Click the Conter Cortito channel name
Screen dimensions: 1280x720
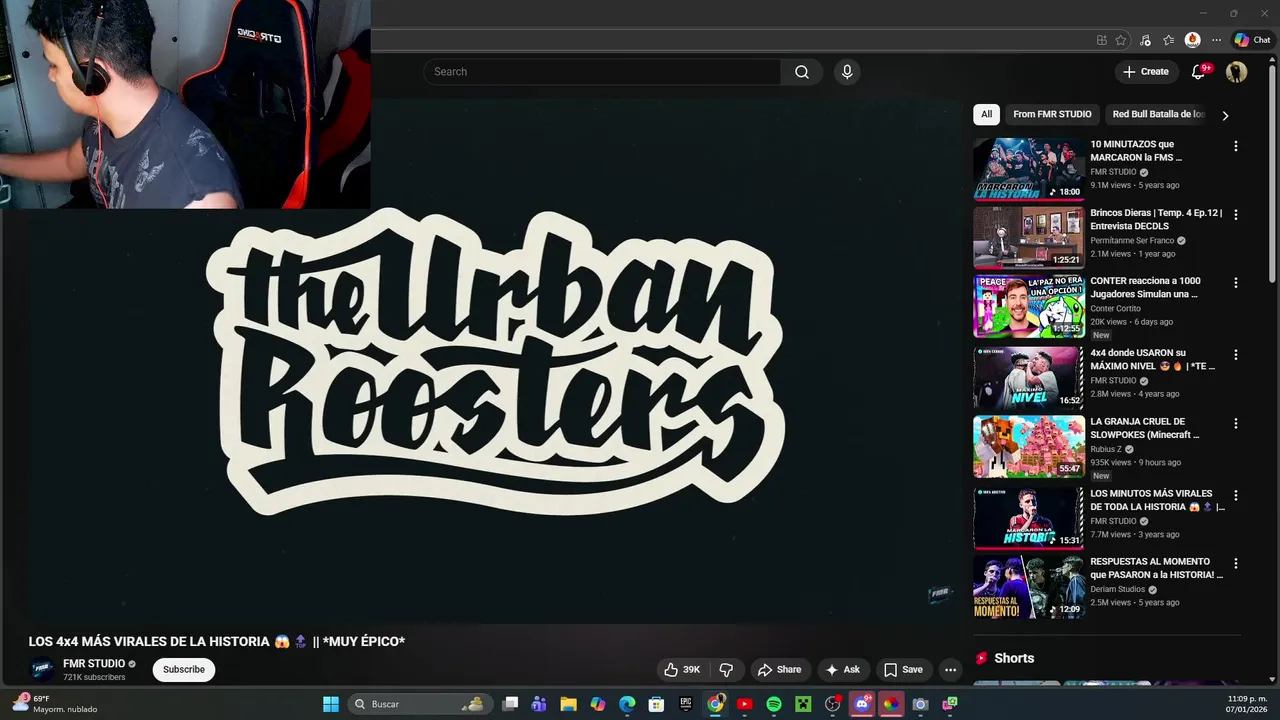tap(1115, 309)
